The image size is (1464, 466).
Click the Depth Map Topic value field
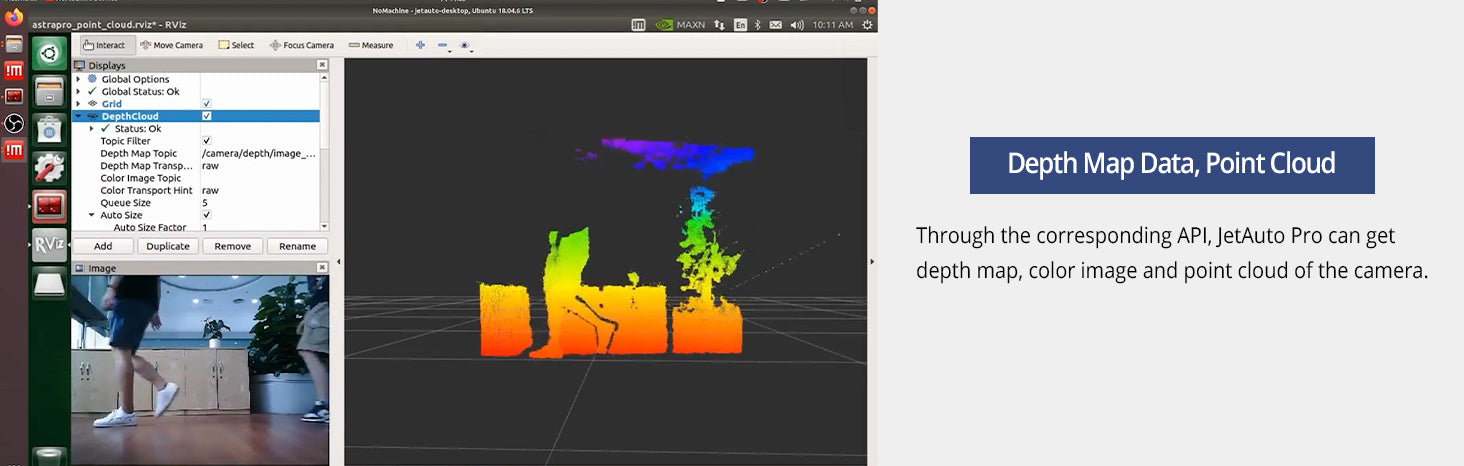259,153
